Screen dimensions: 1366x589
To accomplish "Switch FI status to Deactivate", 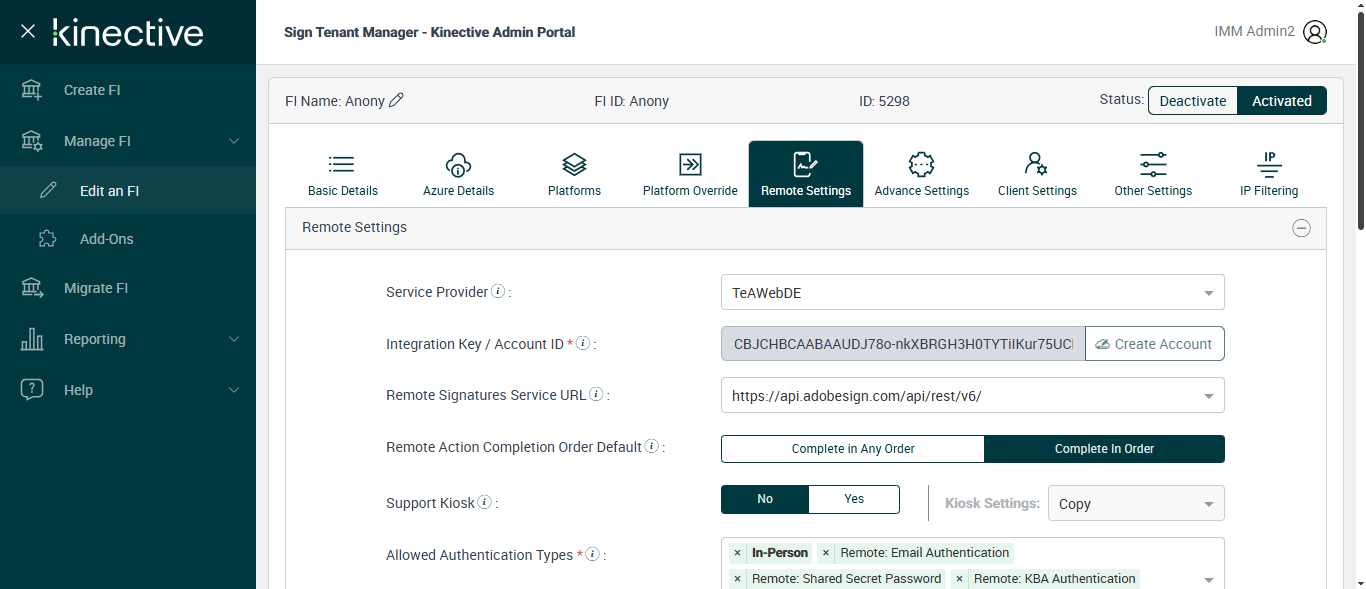I will tap(1192, 101).
